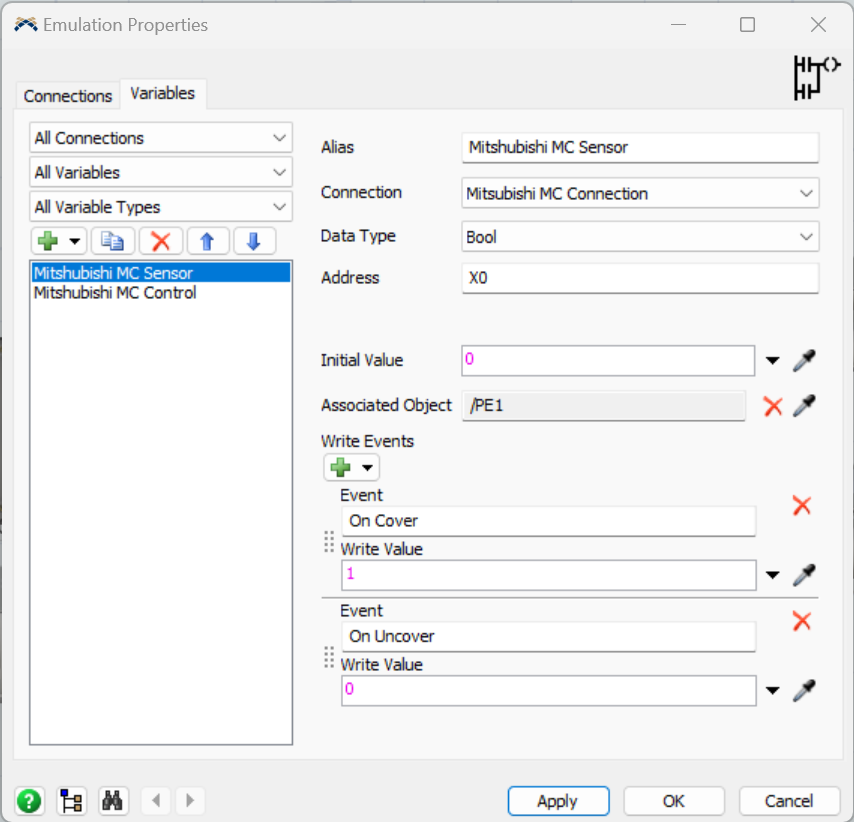Remove the /PE1 associated object
854x822 pixels.
pos(772,406)
